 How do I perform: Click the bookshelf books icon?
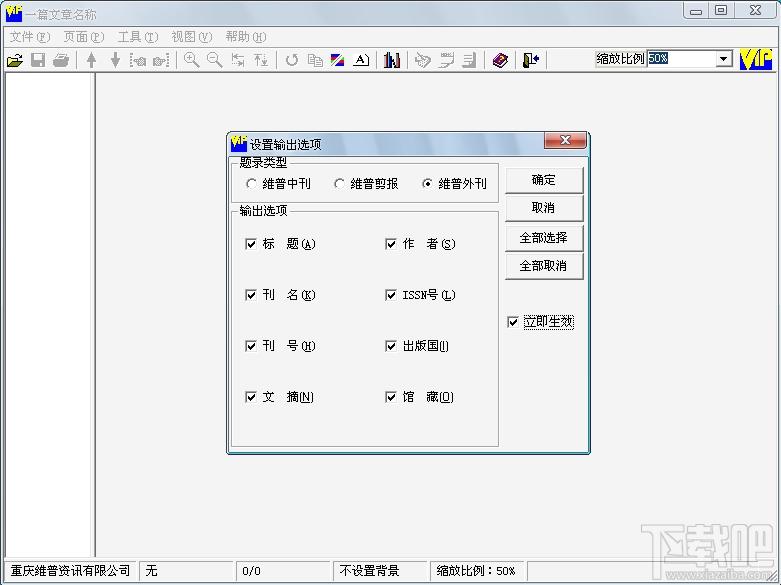(x=392, y=60)
